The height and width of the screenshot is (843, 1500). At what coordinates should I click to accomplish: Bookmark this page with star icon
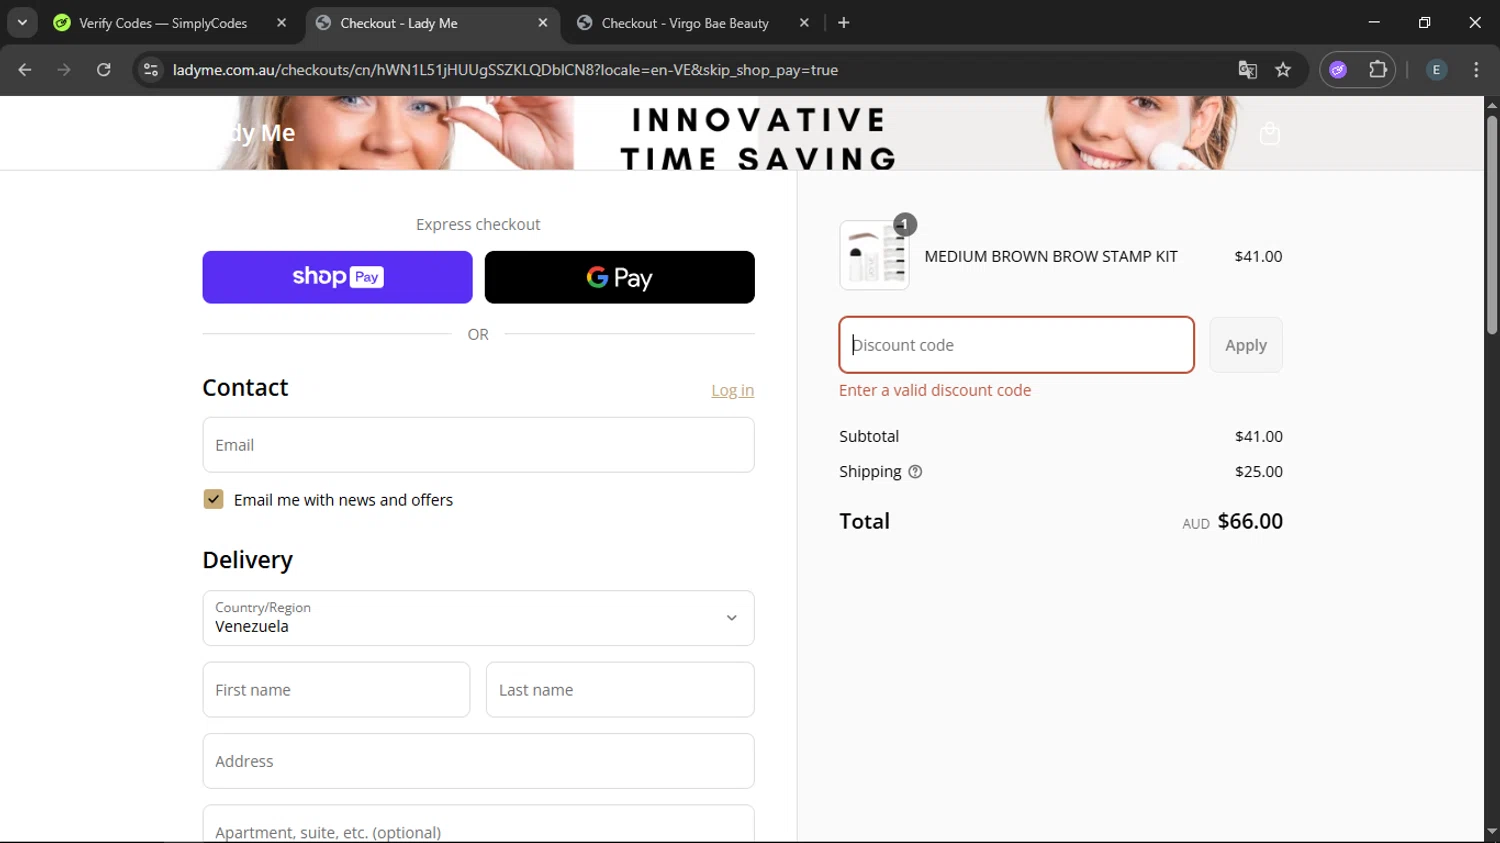[1283, 70]
